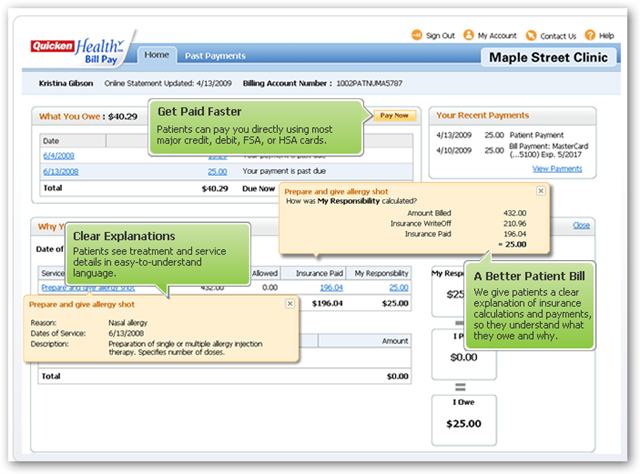640x474 pixels.
Task: Click the Clear Explanations callout heading
Action: [124, 236]
